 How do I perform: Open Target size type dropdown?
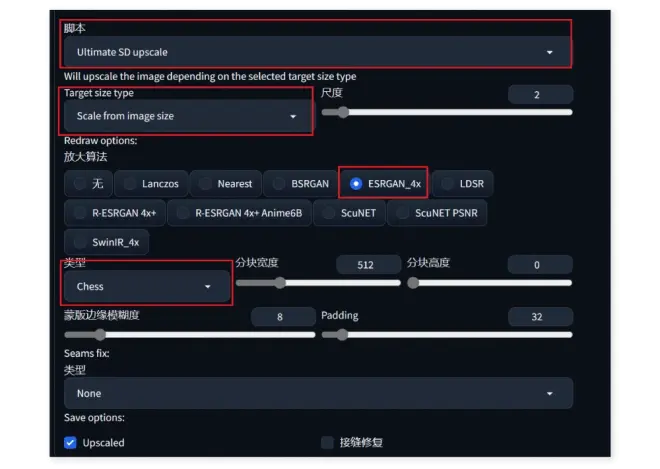[x=187, y=116]
